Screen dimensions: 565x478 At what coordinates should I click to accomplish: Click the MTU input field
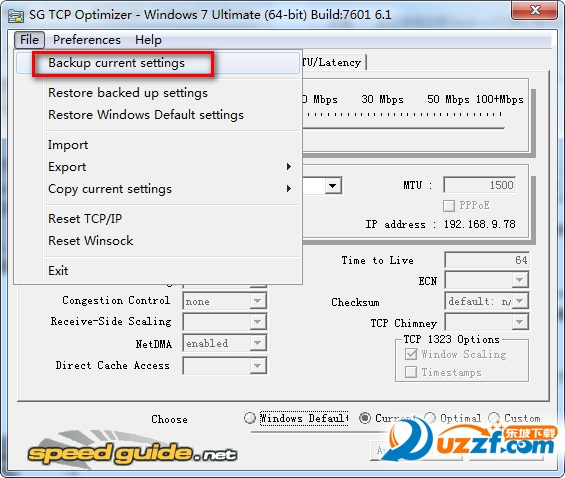pyautogui.click(x=480, y=185)
